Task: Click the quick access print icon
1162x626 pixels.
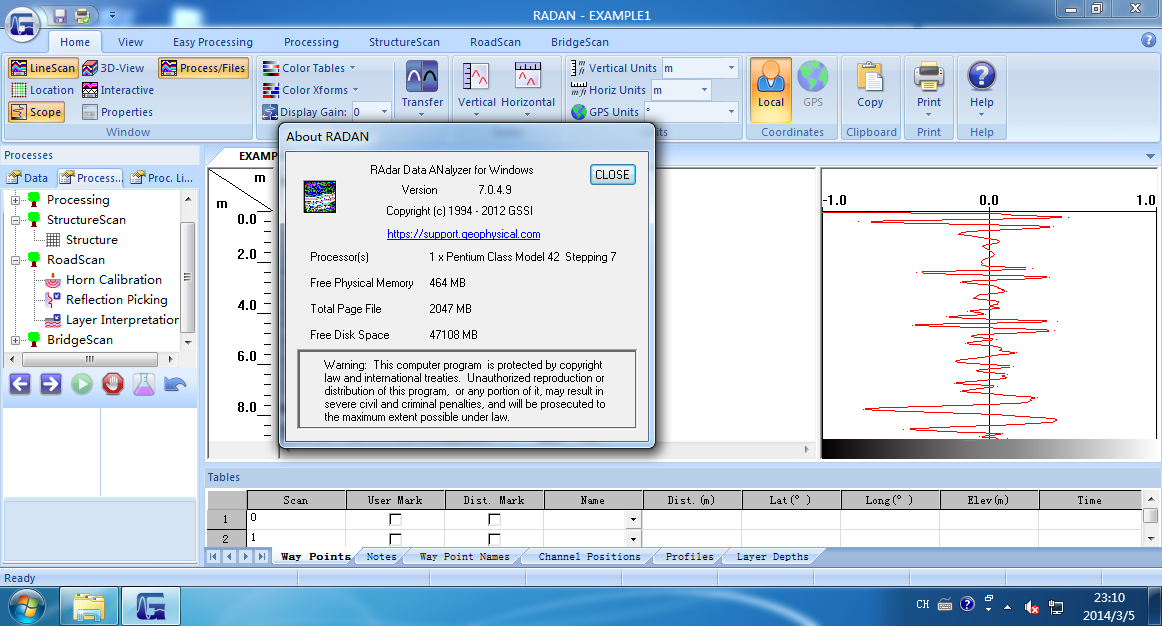Action: (x=82, y=16)
